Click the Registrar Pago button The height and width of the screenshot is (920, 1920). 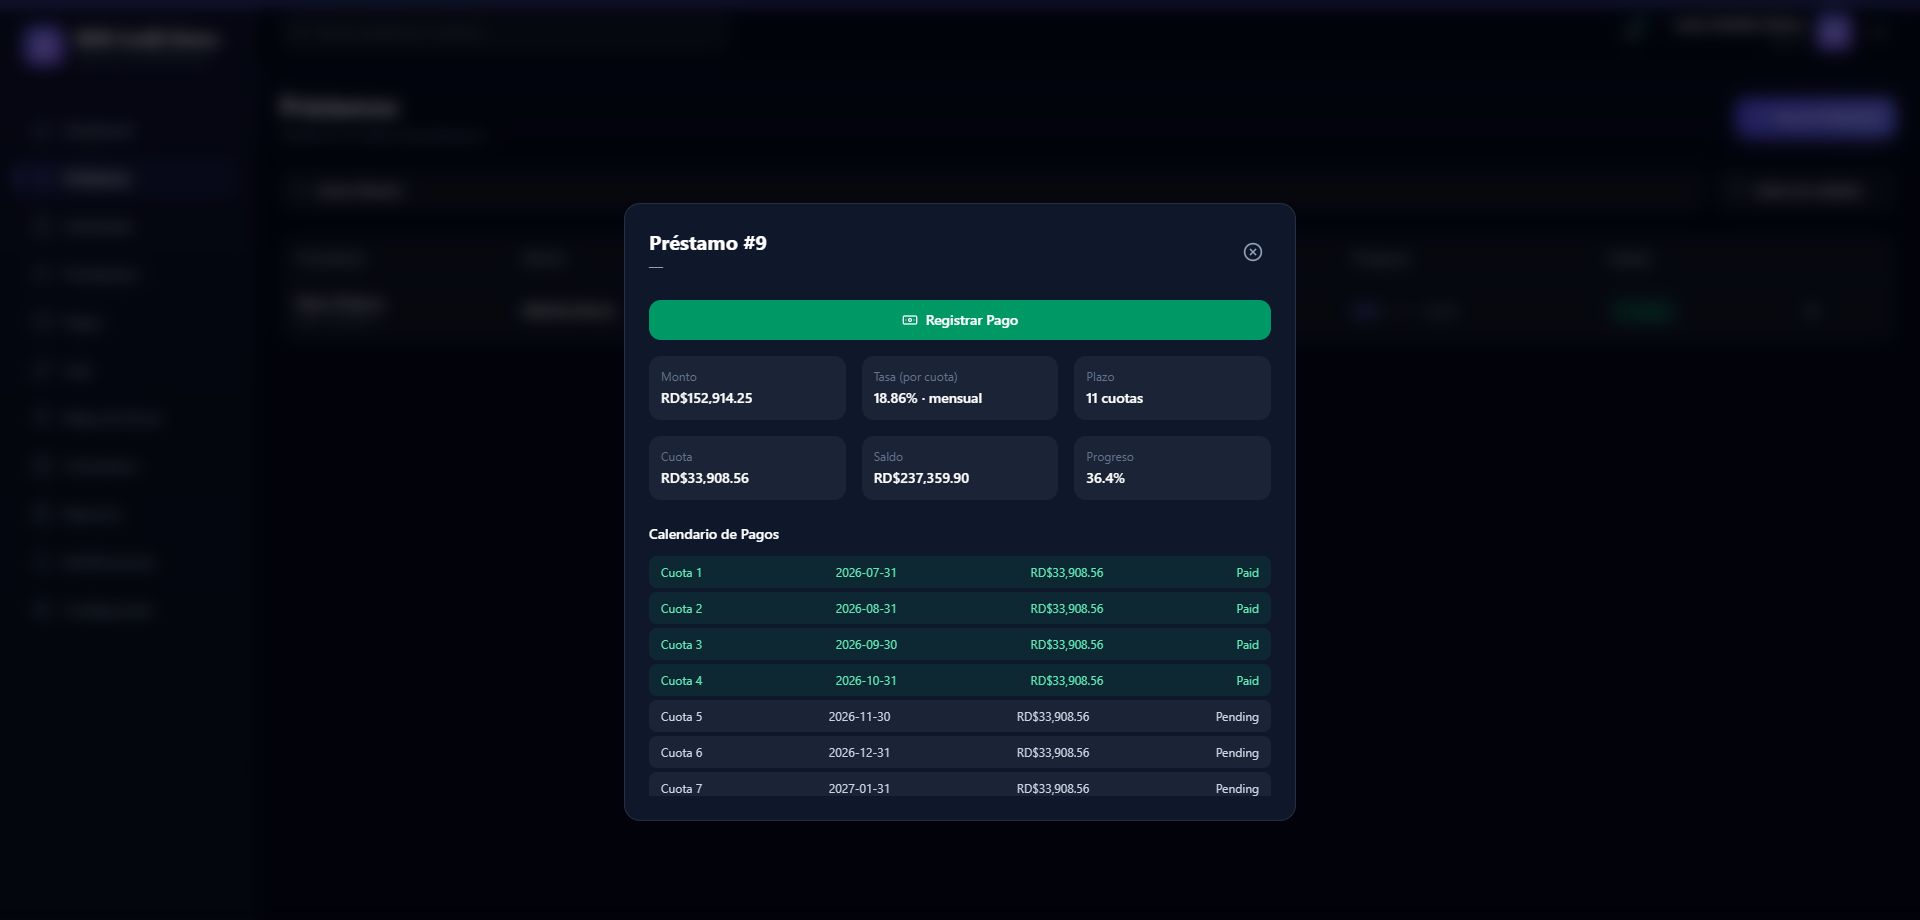click(x=960, y=320)
